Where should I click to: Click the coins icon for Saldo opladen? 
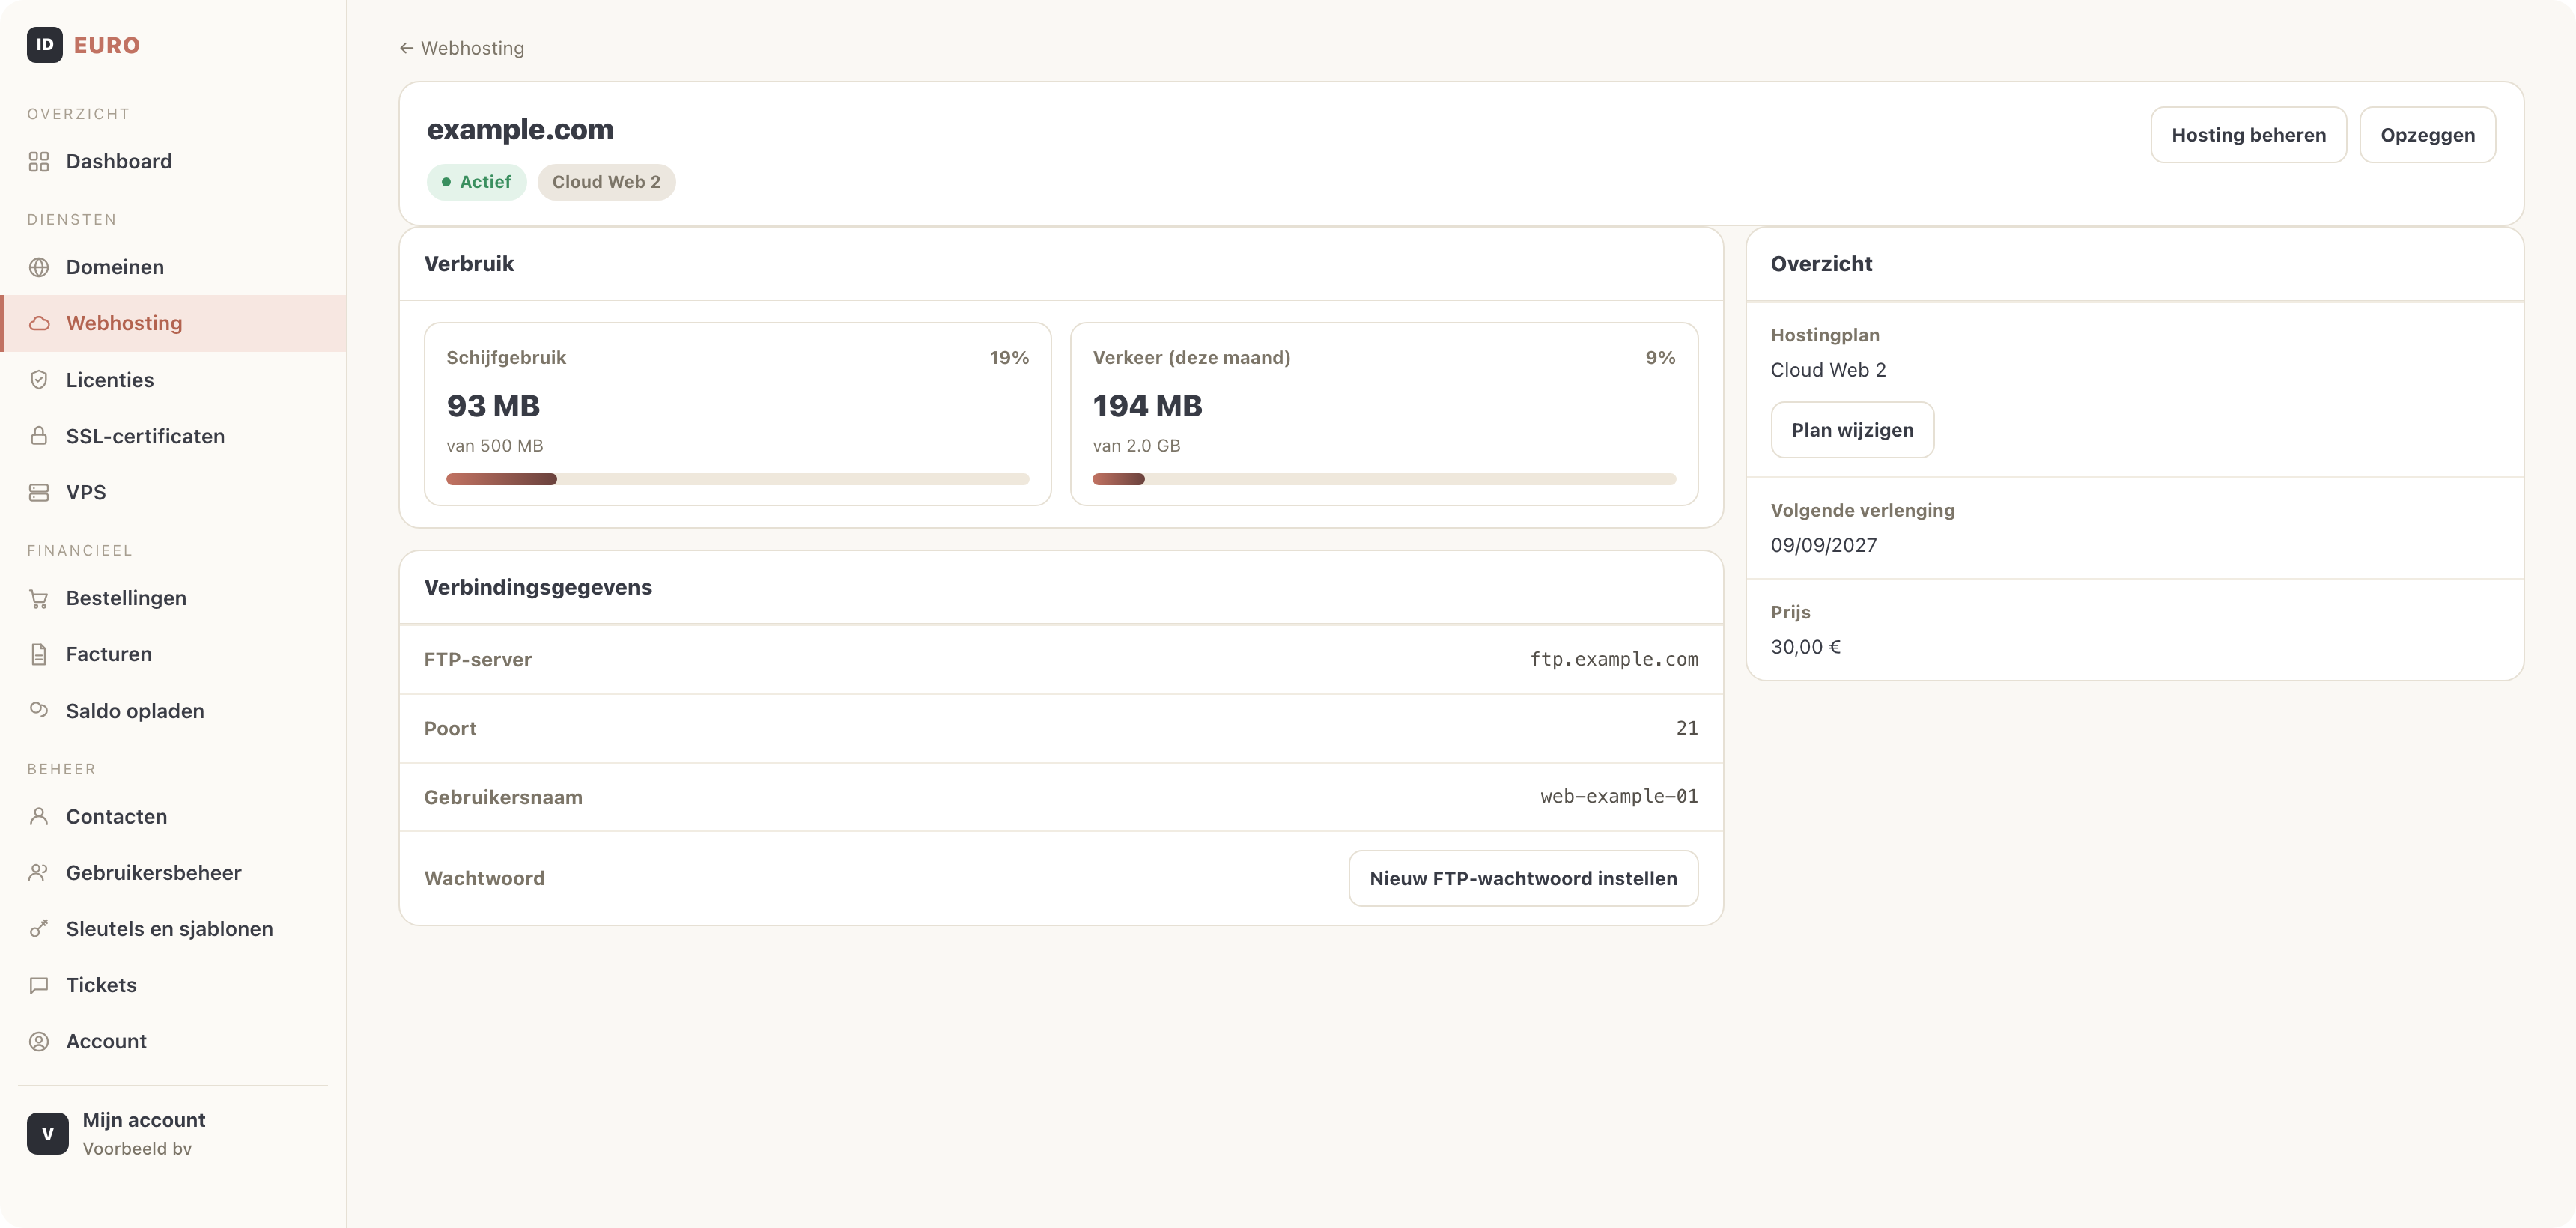[x=39, y=710]
